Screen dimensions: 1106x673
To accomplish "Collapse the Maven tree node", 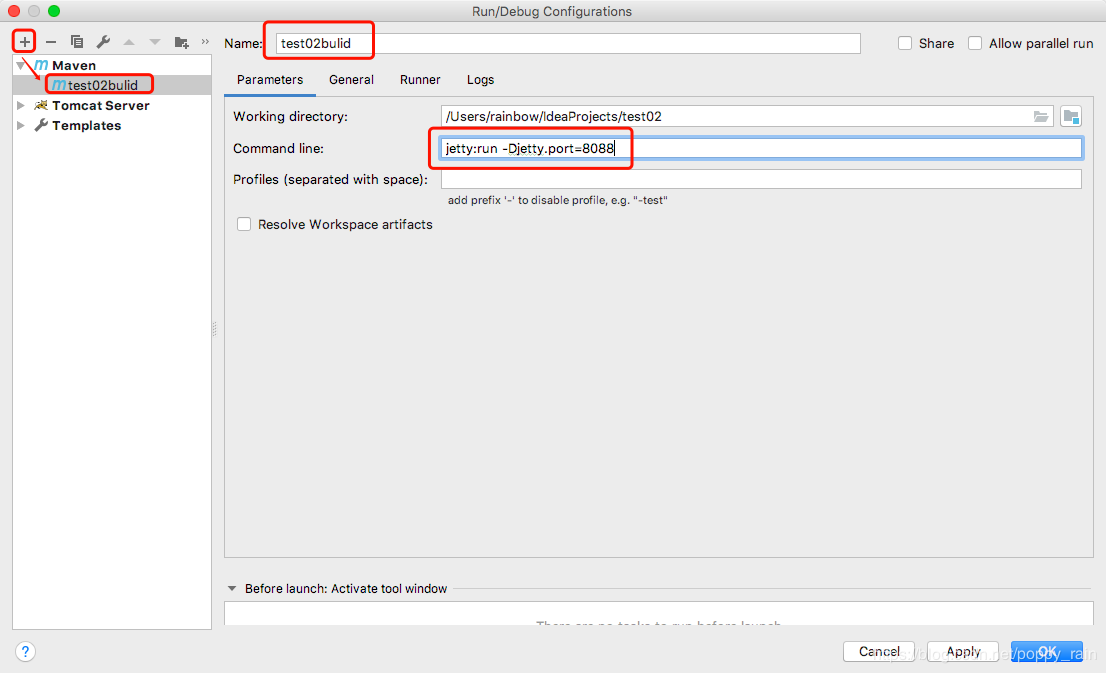I will [x=21, y=65].
